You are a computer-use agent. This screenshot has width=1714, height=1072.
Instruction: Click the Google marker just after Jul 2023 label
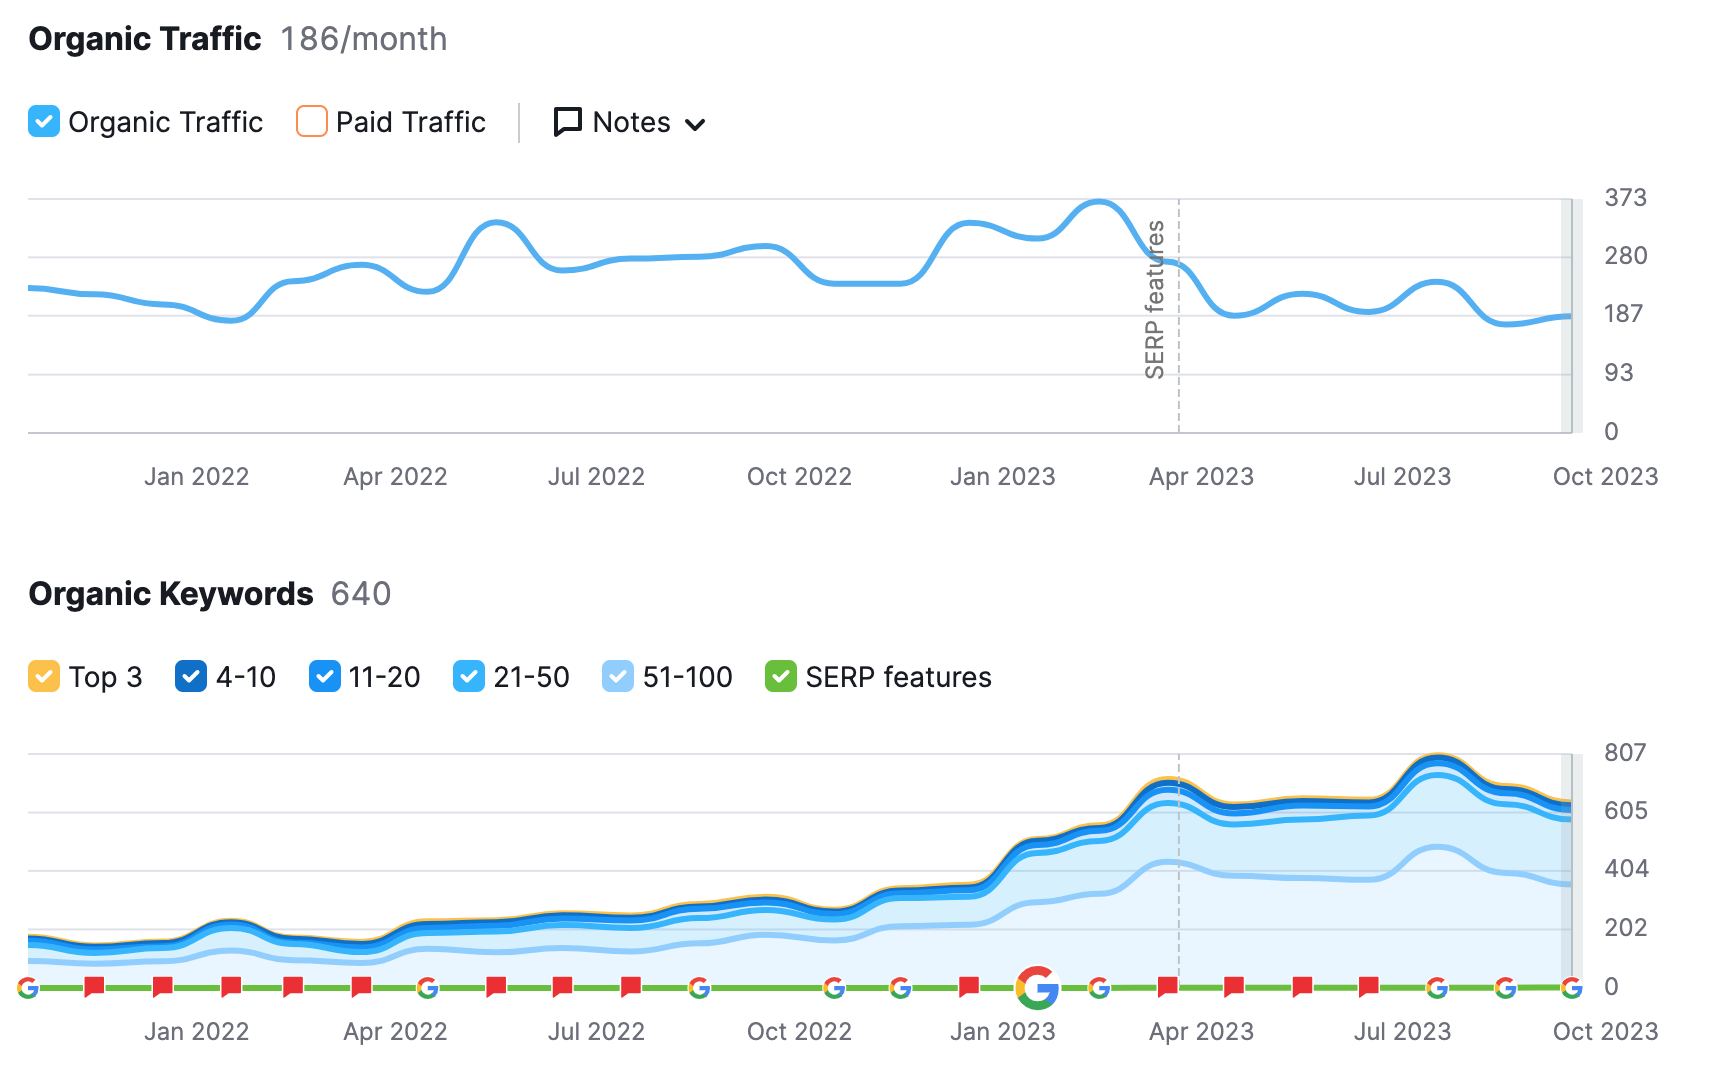pos(1437,988)
